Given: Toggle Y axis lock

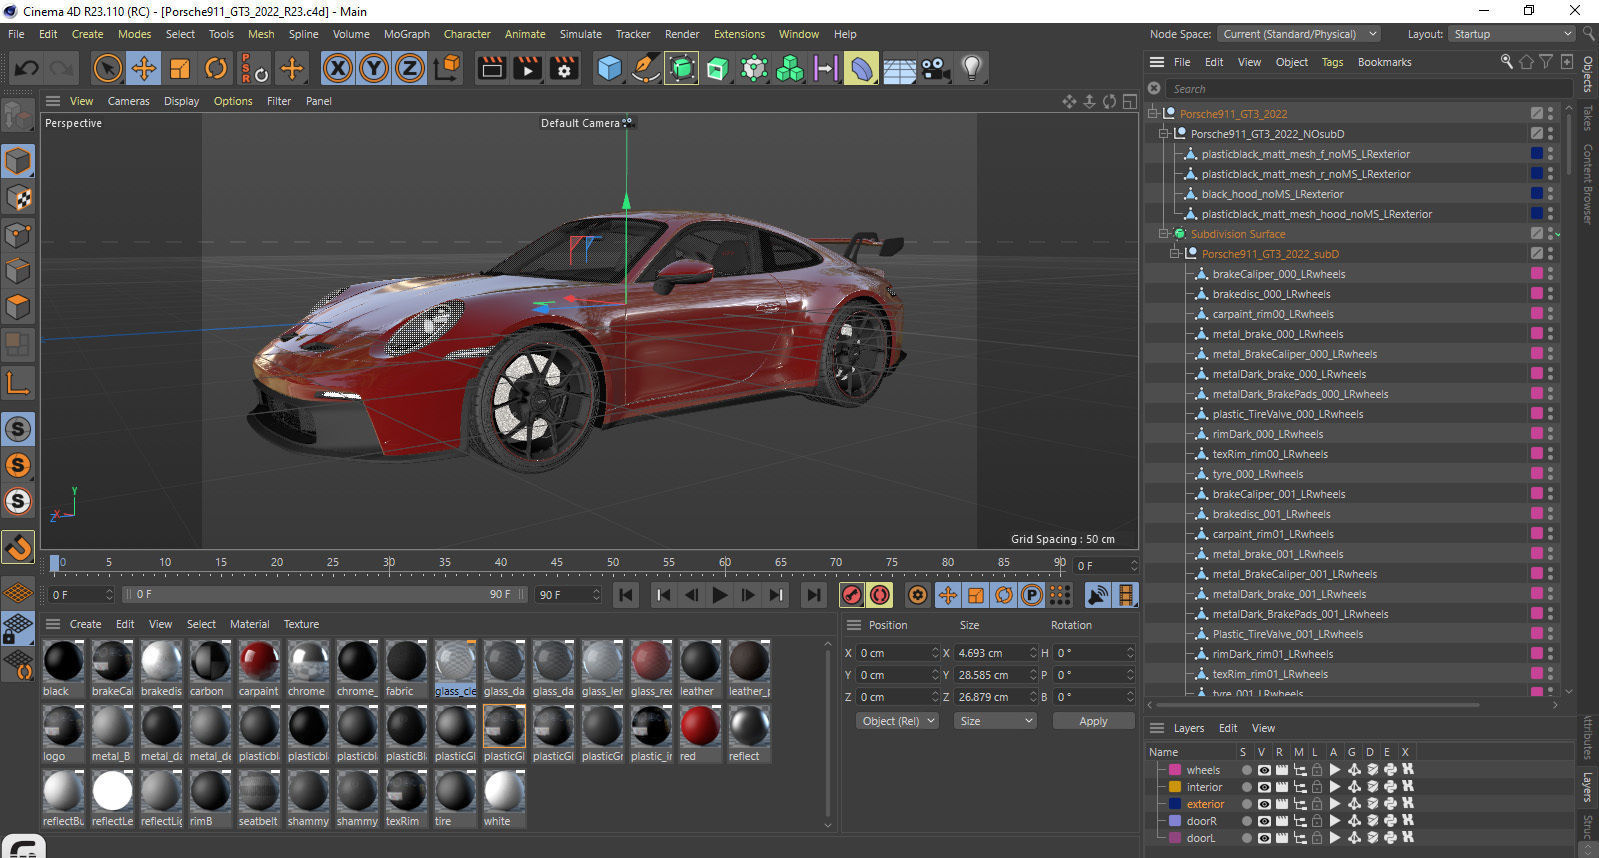Looking at the screenshot, I should click(x=374, y=68).
